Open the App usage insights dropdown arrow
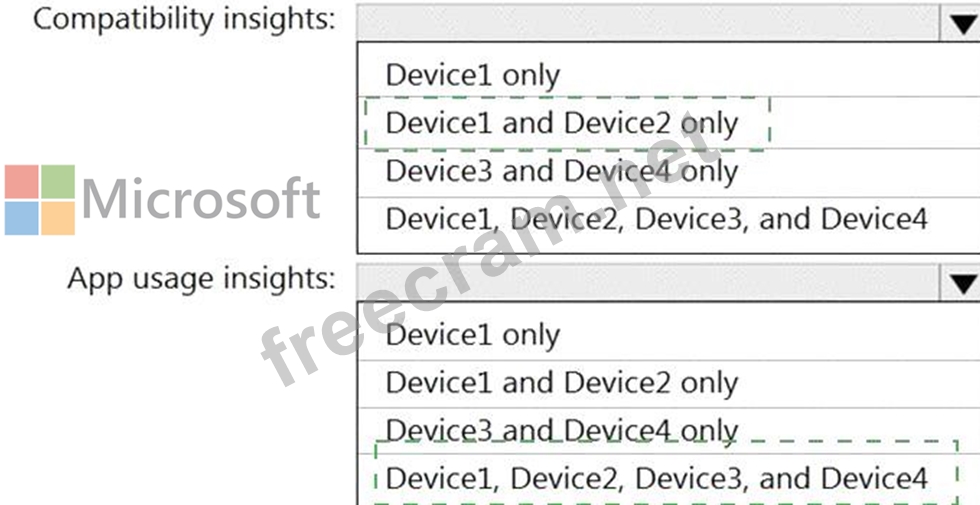Image resolution: width=980 pixels, height=505 pixels. [959, 283]
